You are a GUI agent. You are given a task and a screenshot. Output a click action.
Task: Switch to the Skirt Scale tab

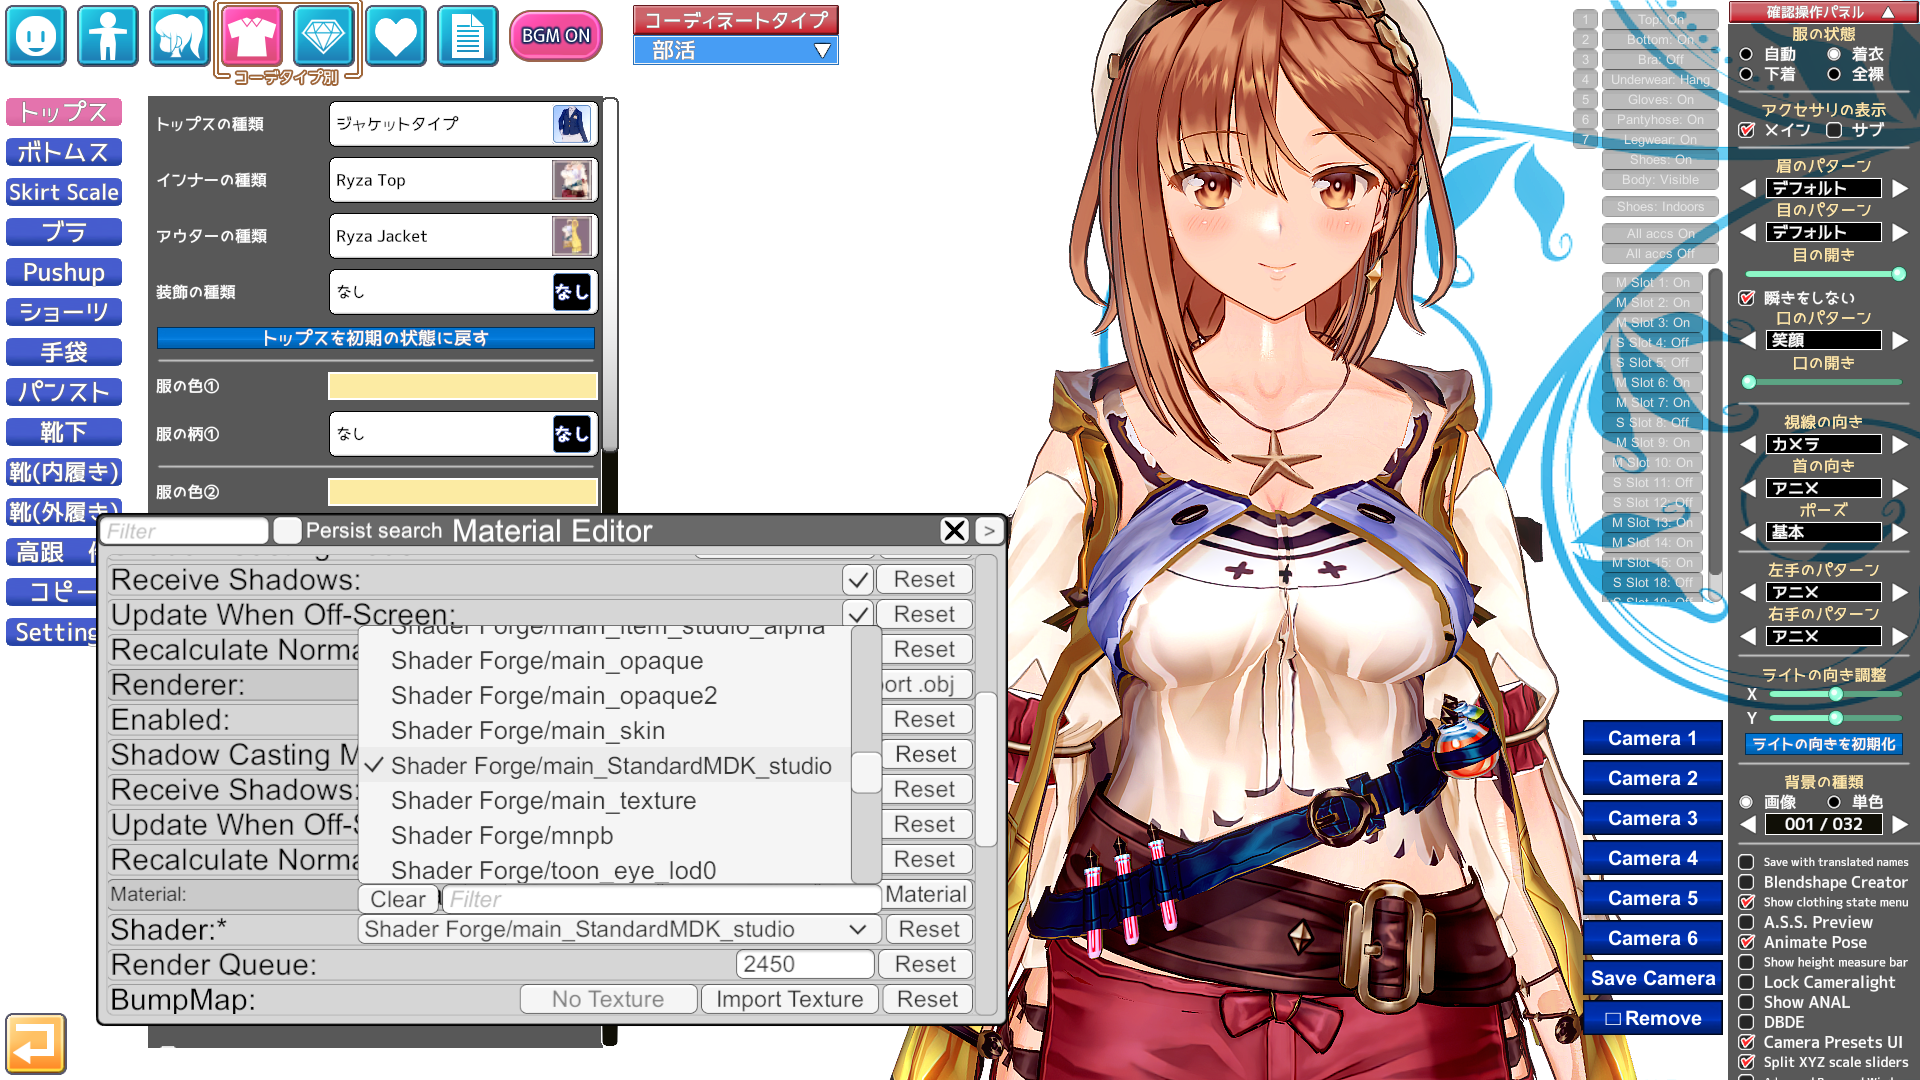point(64,192)
